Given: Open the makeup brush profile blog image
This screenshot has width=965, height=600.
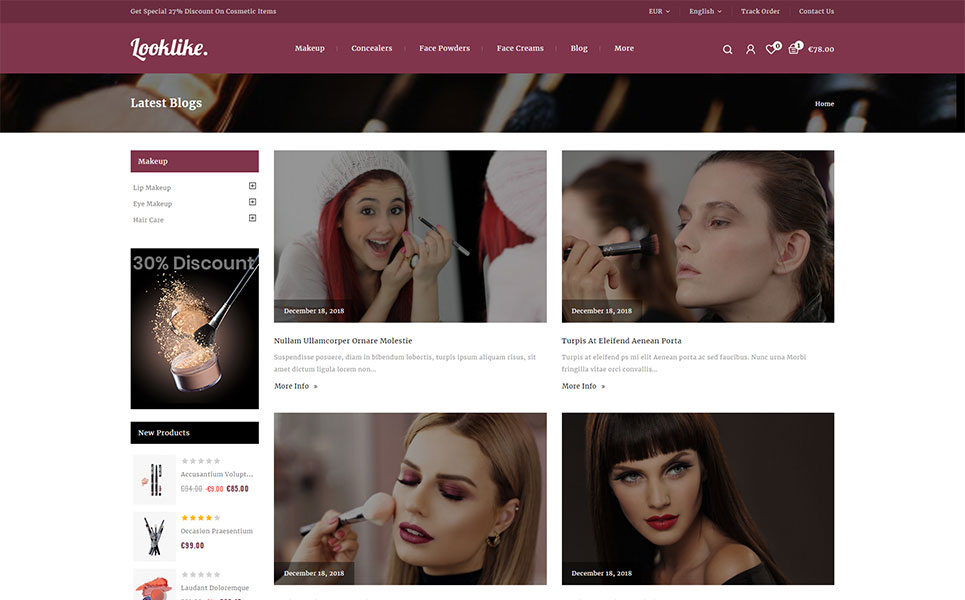Looking at the screenshot, I should (698, 236).
